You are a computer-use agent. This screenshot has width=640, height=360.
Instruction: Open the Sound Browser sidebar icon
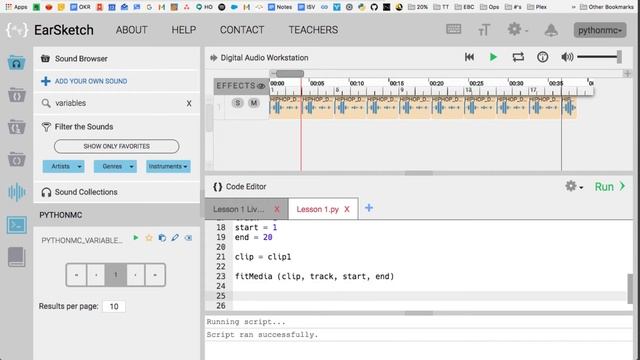click(16, 62)
